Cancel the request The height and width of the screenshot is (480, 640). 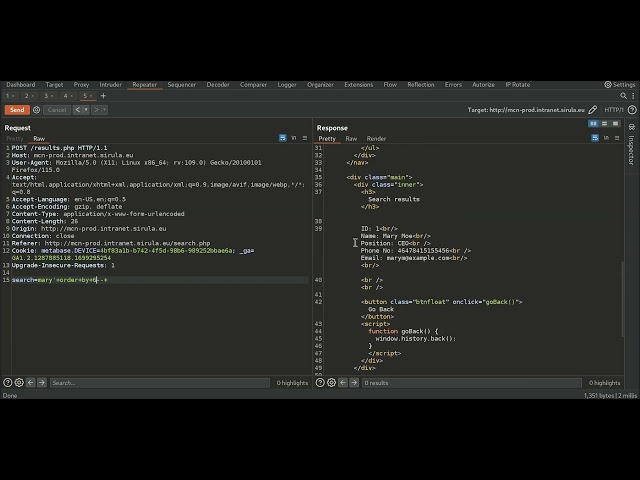point(57,110)
